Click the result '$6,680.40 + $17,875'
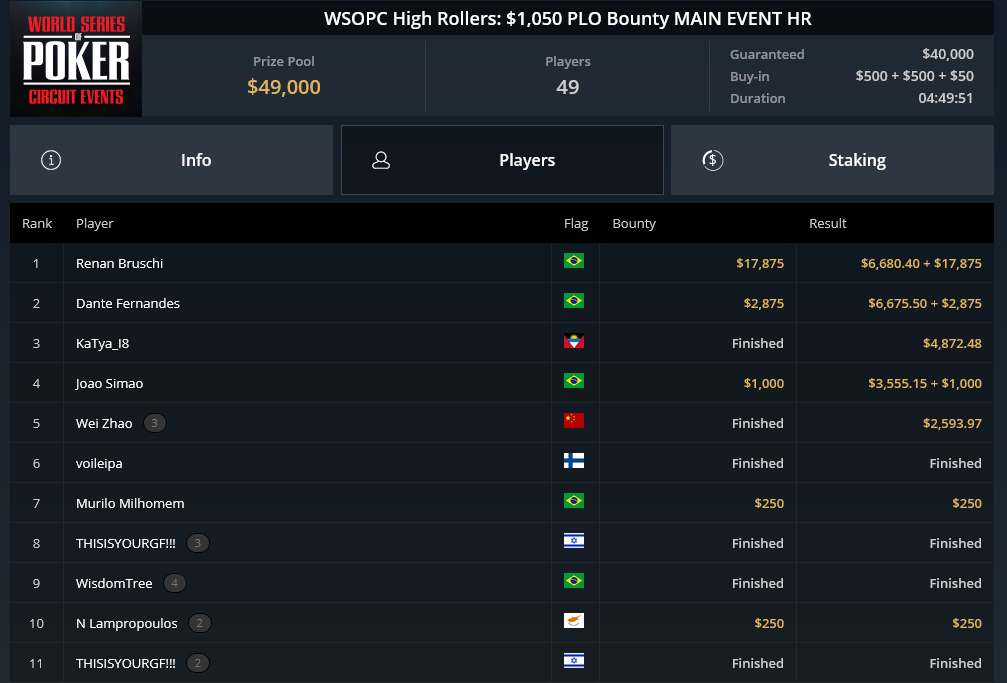Image resolution: width=1007 pixels, height=683 pixels. [921, 263]
